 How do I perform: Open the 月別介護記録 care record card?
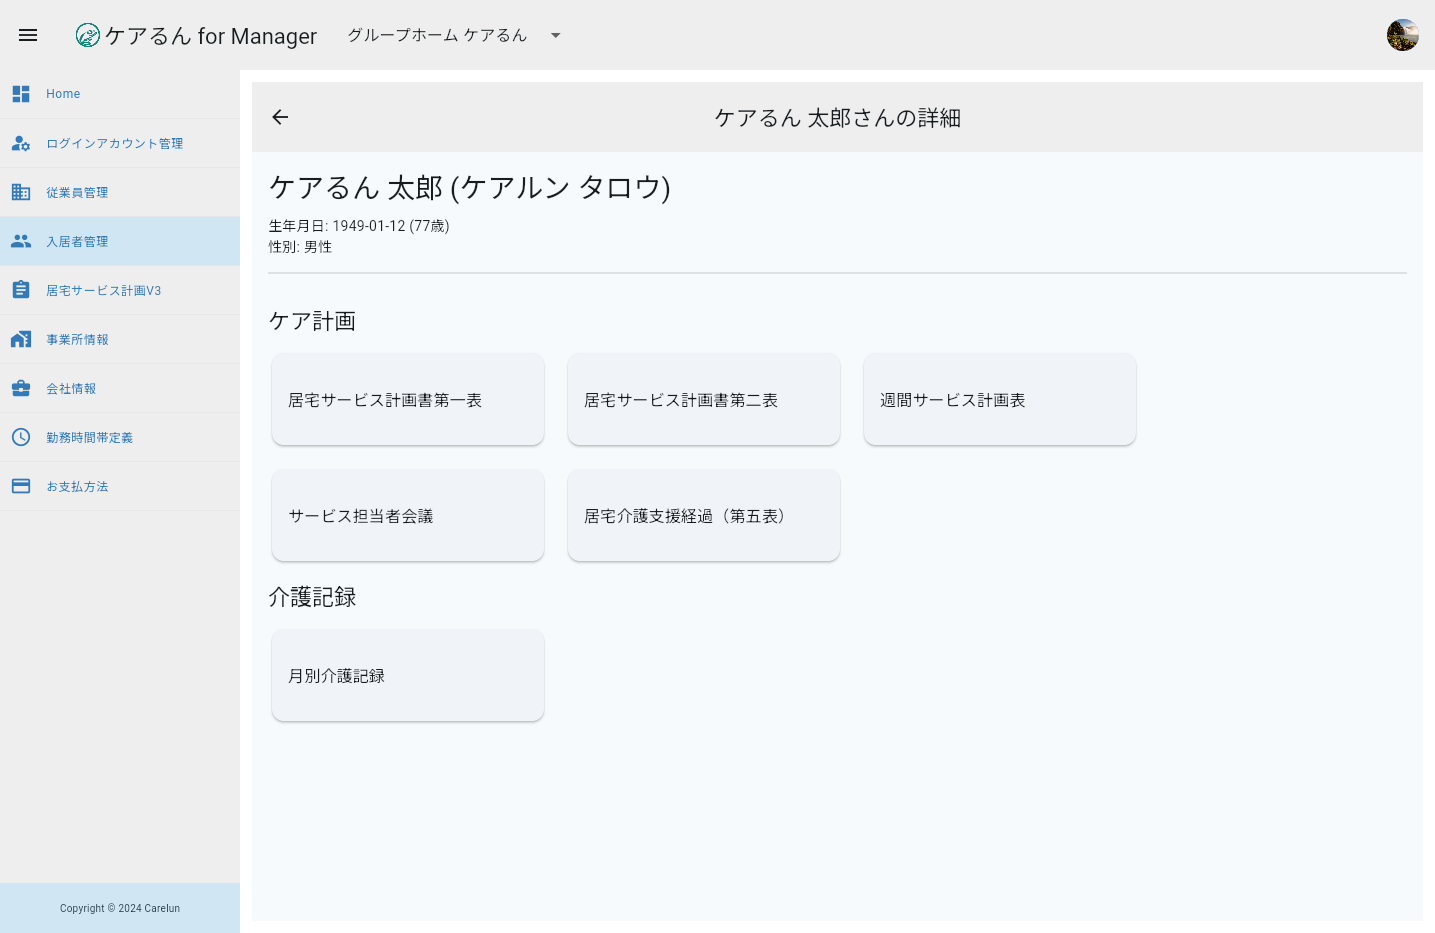(x=407, y=674)
